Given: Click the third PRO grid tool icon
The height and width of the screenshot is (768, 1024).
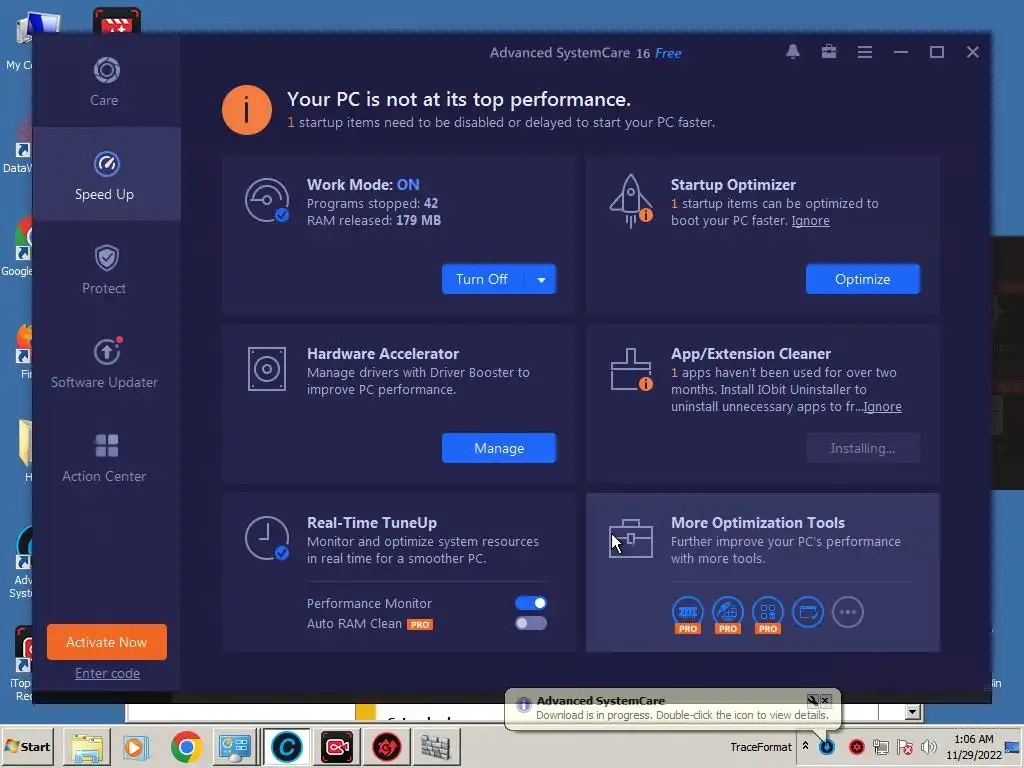Looking at the screenshot, I should [767, 614].
